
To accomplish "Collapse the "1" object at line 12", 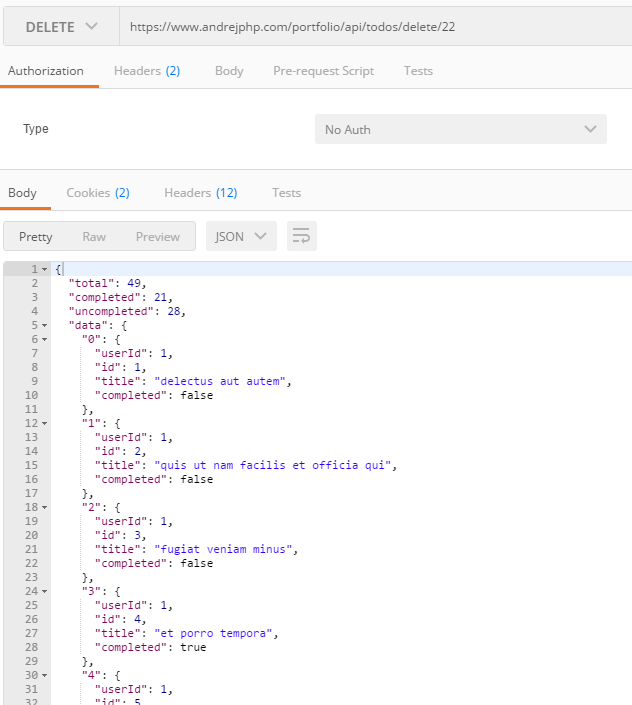I will click(x=45, y=423).
